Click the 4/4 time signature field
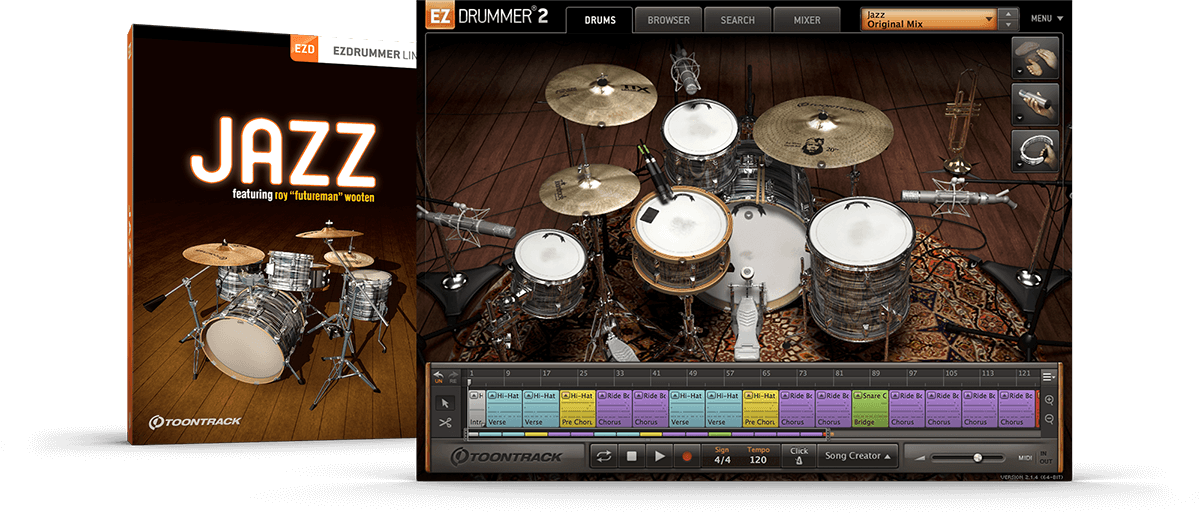This screenshot has width=1200, height=517. [x=722, y=456]
